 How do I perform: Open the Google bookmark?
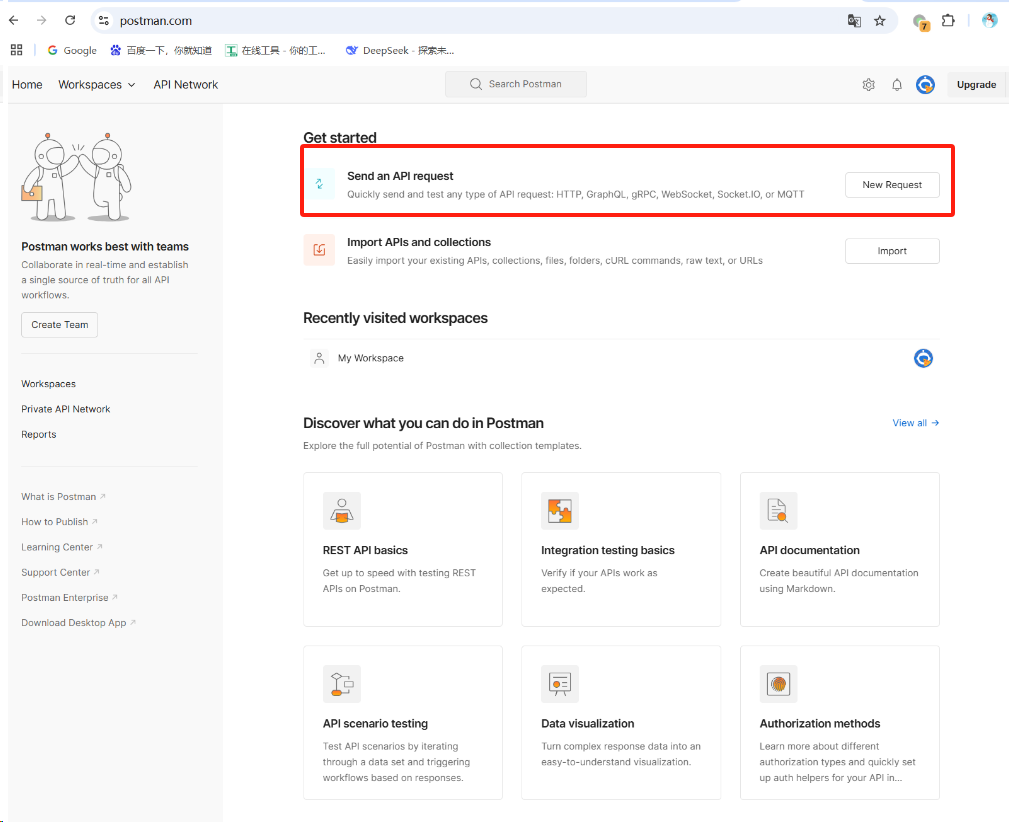point(72,50)
